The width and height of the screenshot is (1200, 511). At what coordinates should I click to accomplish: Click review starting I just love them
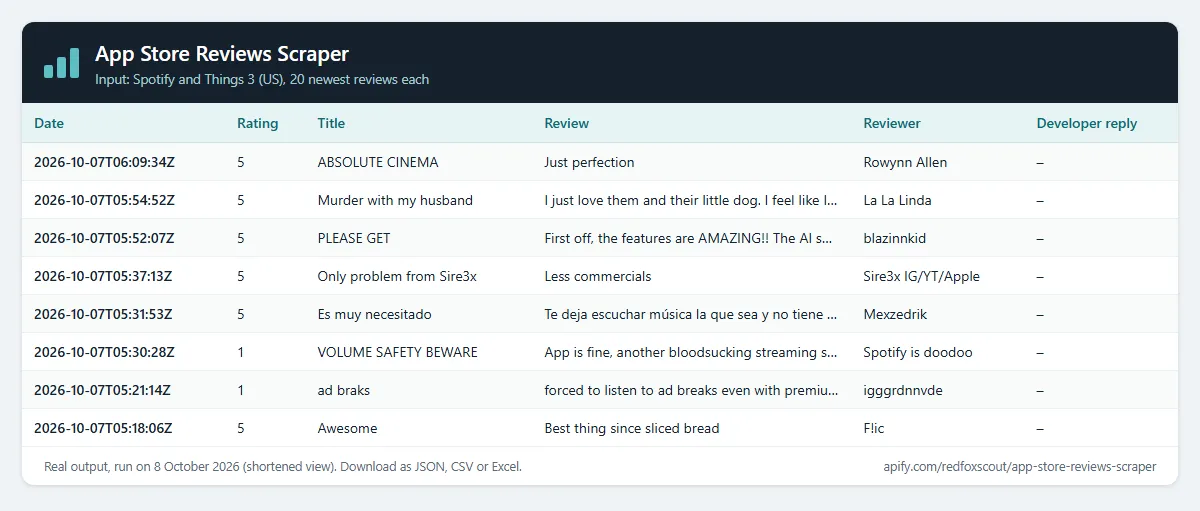[692, 200]
